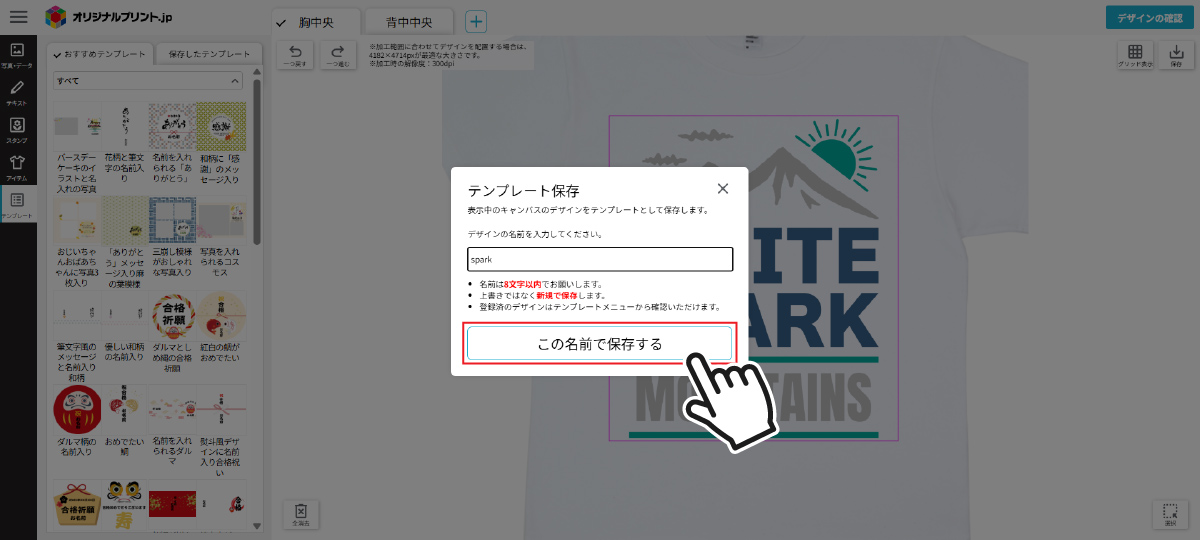Select the テキスト text tool
Image resolution: width=1200 pixels, height=540 pixels.
coord(17,92)
